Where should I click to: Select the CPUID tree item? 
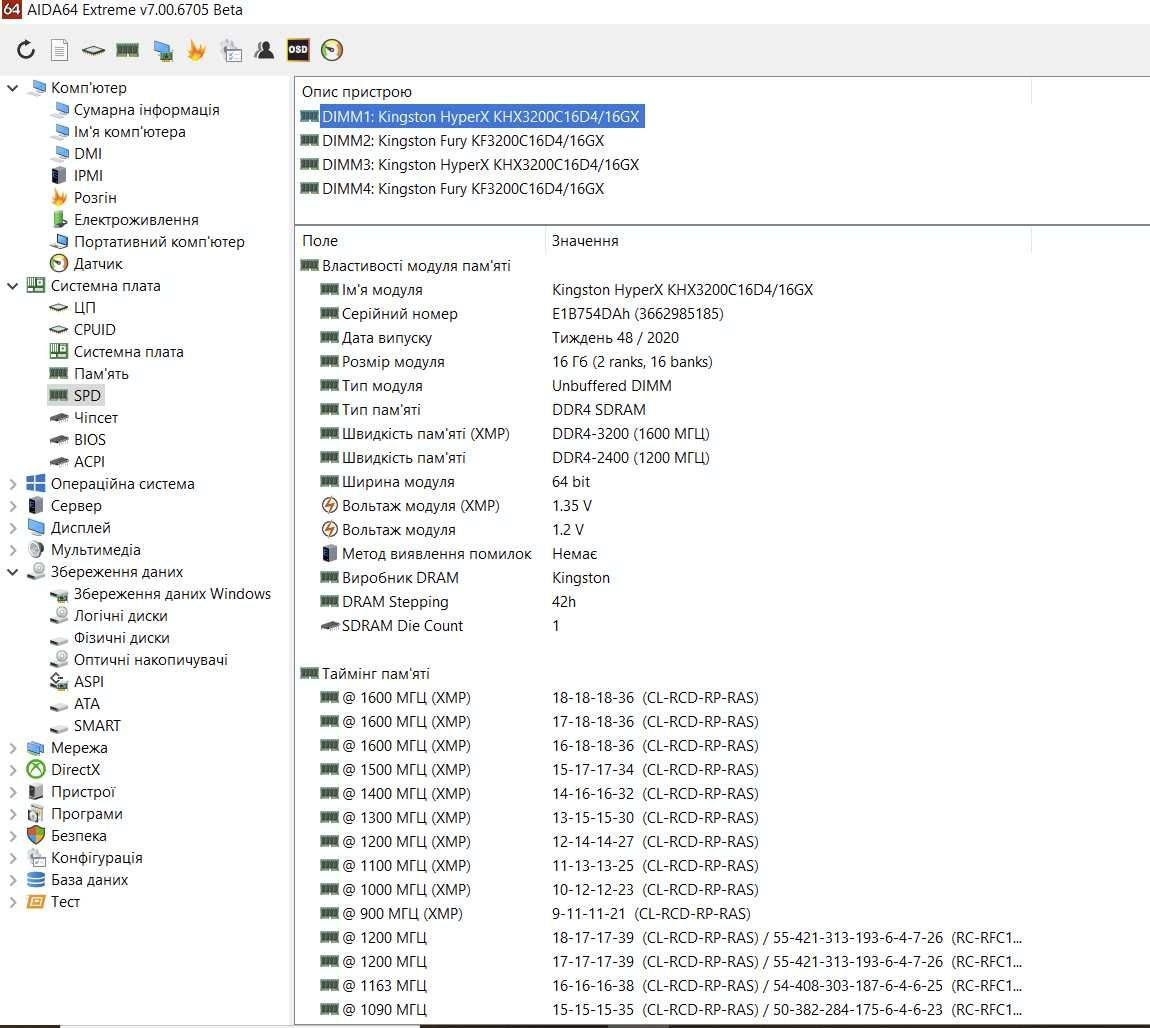(94, 330)
